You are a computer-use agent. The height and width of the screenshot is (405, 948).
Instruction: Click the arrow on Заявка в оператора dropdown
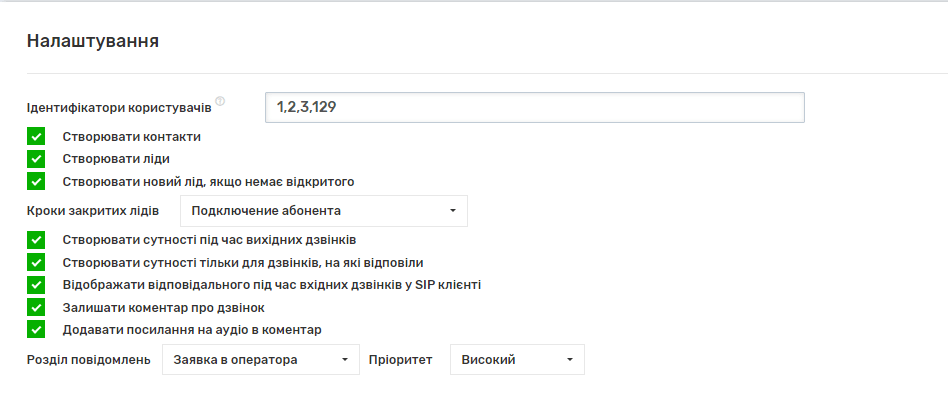click(345, 360)
